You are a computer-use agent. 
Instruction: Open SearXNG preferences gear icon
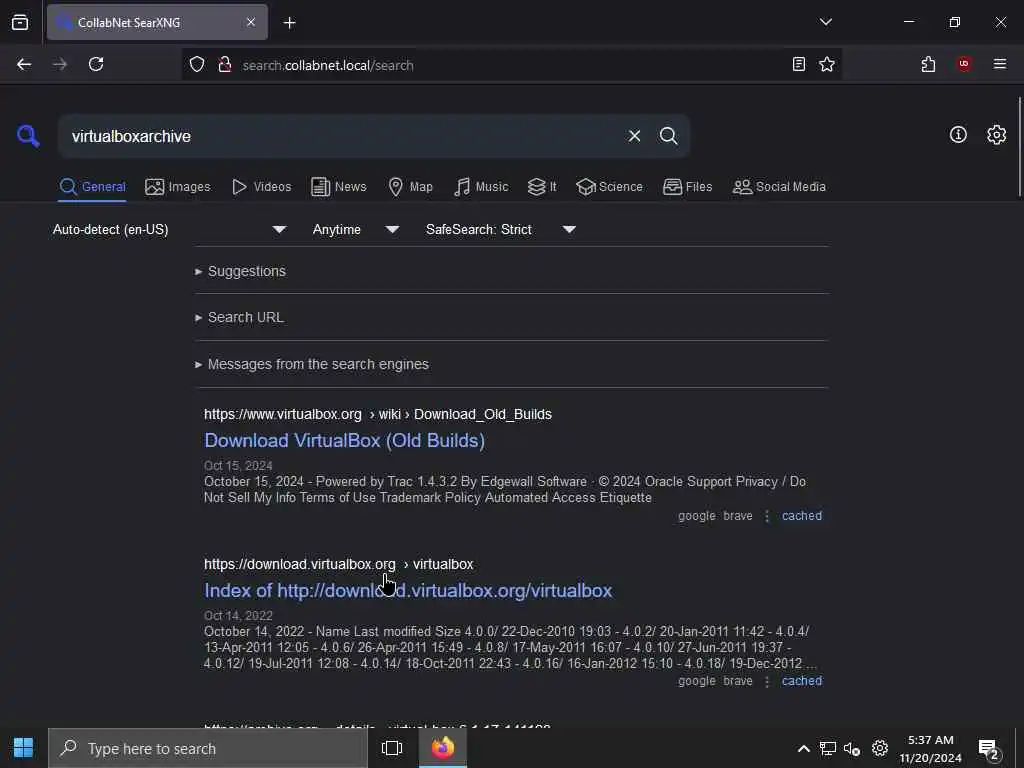[996, 135]
